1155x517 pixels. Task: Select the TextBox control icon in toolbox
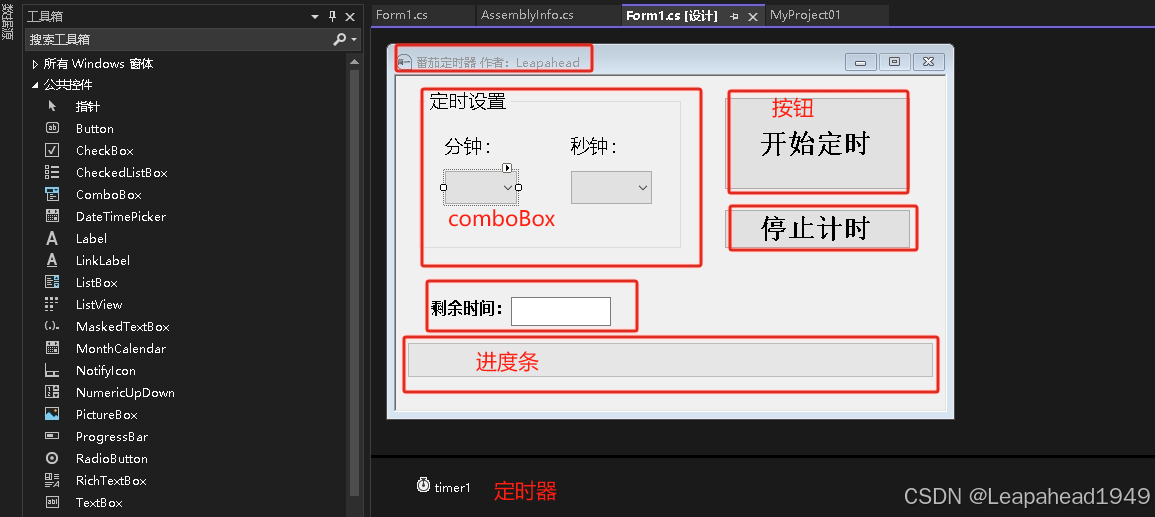point(52,502)
